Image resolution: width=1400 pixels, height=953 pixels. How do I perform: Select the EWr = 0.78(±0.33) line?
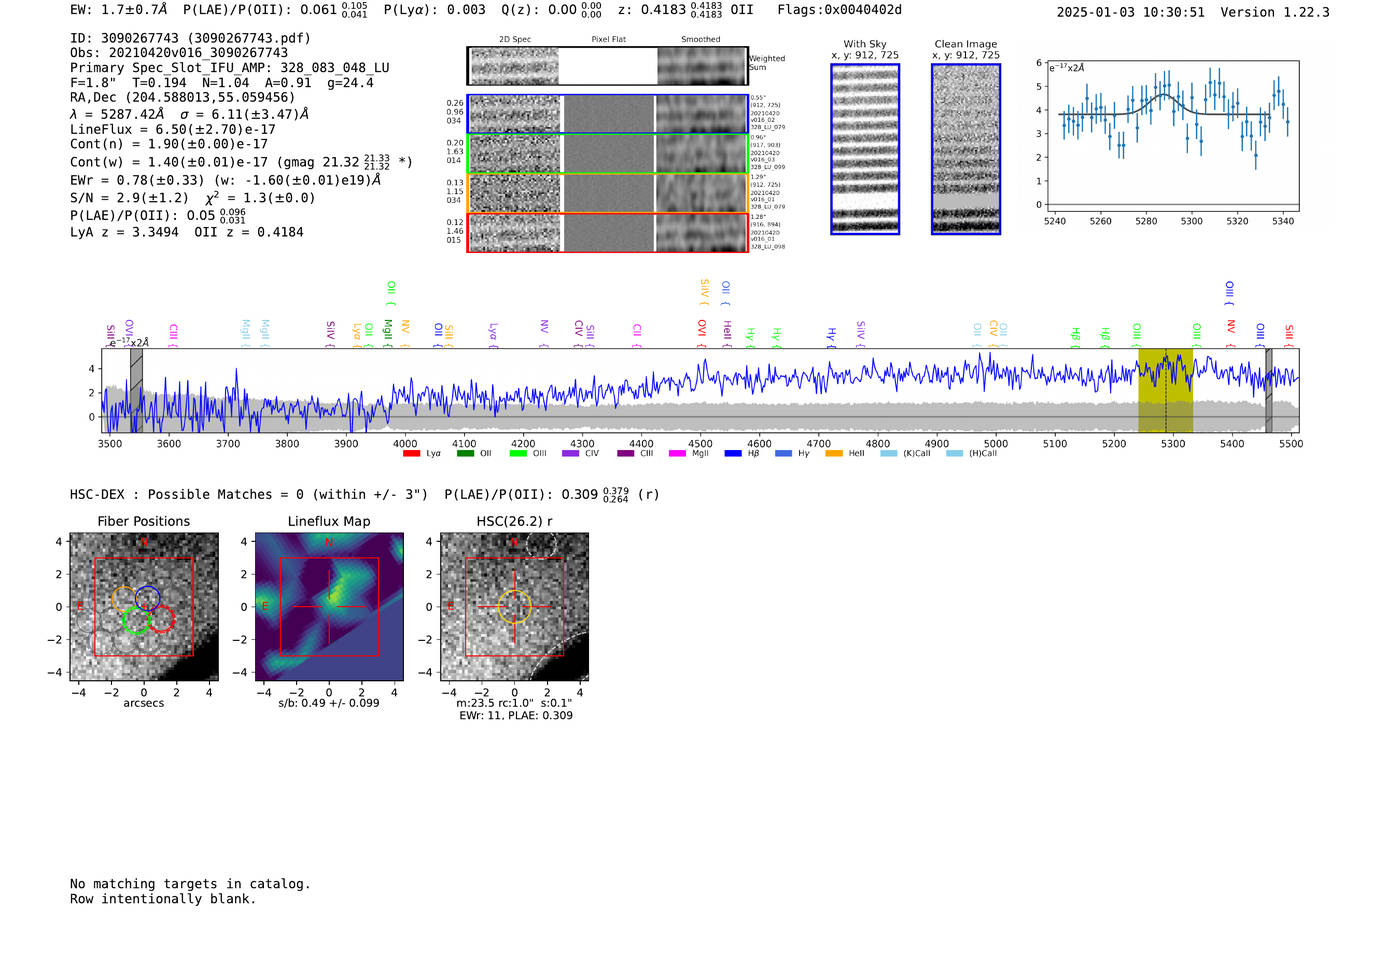[225, 180]
